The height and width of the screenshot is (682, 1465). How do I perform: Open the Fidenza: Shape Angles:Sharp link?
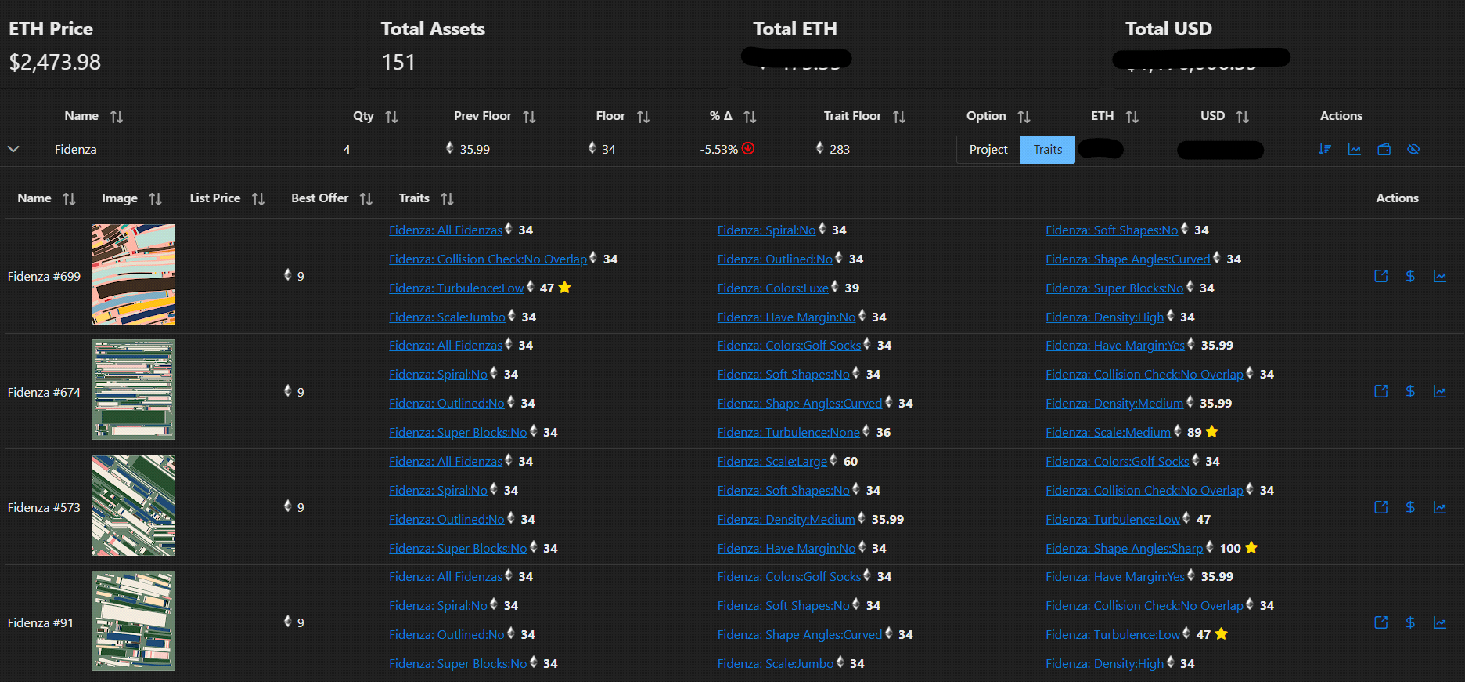(1124, 548)
